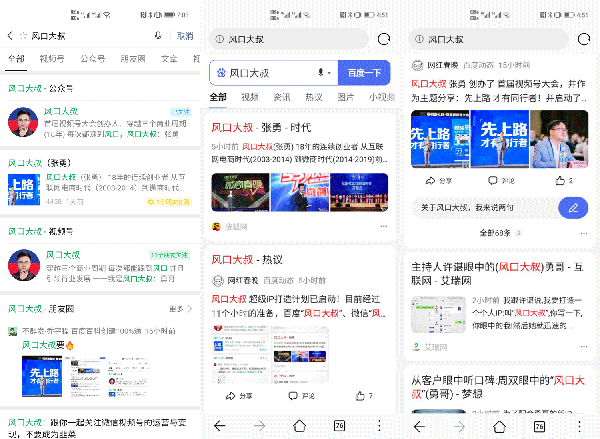Tap the thumbs-up icon showing 2 likes

(560, 180)
